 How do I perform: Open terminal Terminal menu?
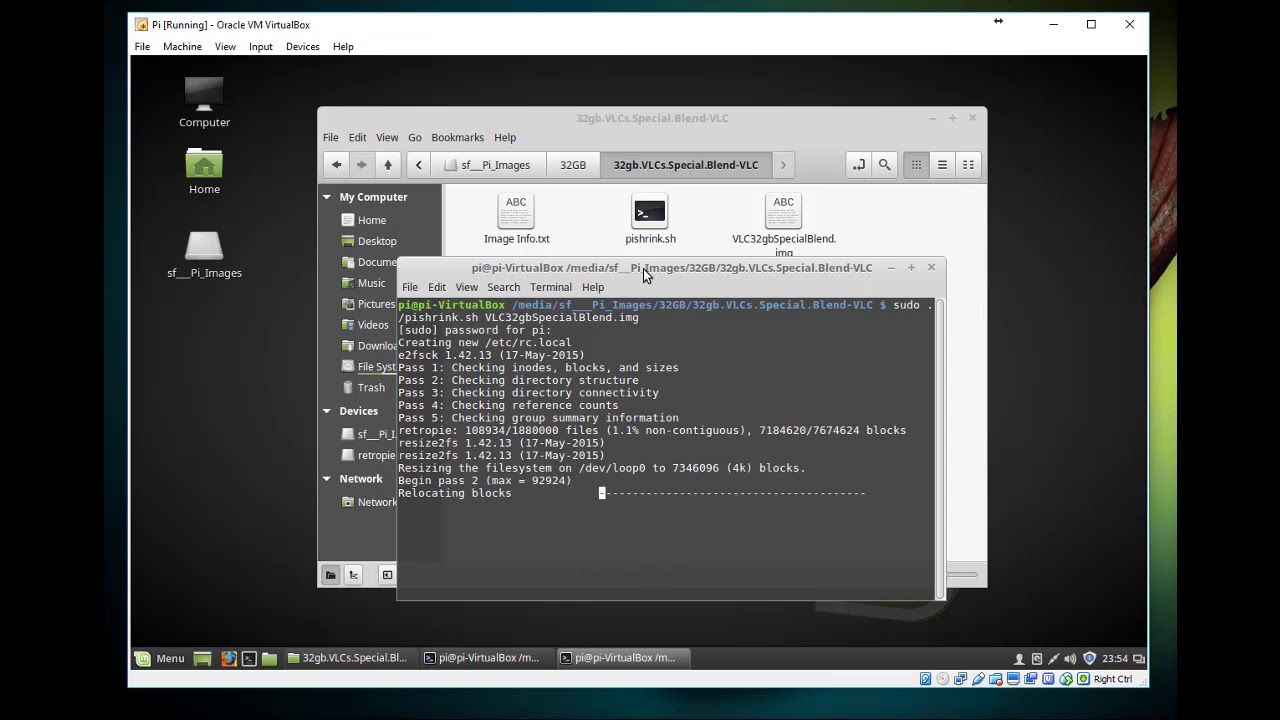[x=551, y=287]
